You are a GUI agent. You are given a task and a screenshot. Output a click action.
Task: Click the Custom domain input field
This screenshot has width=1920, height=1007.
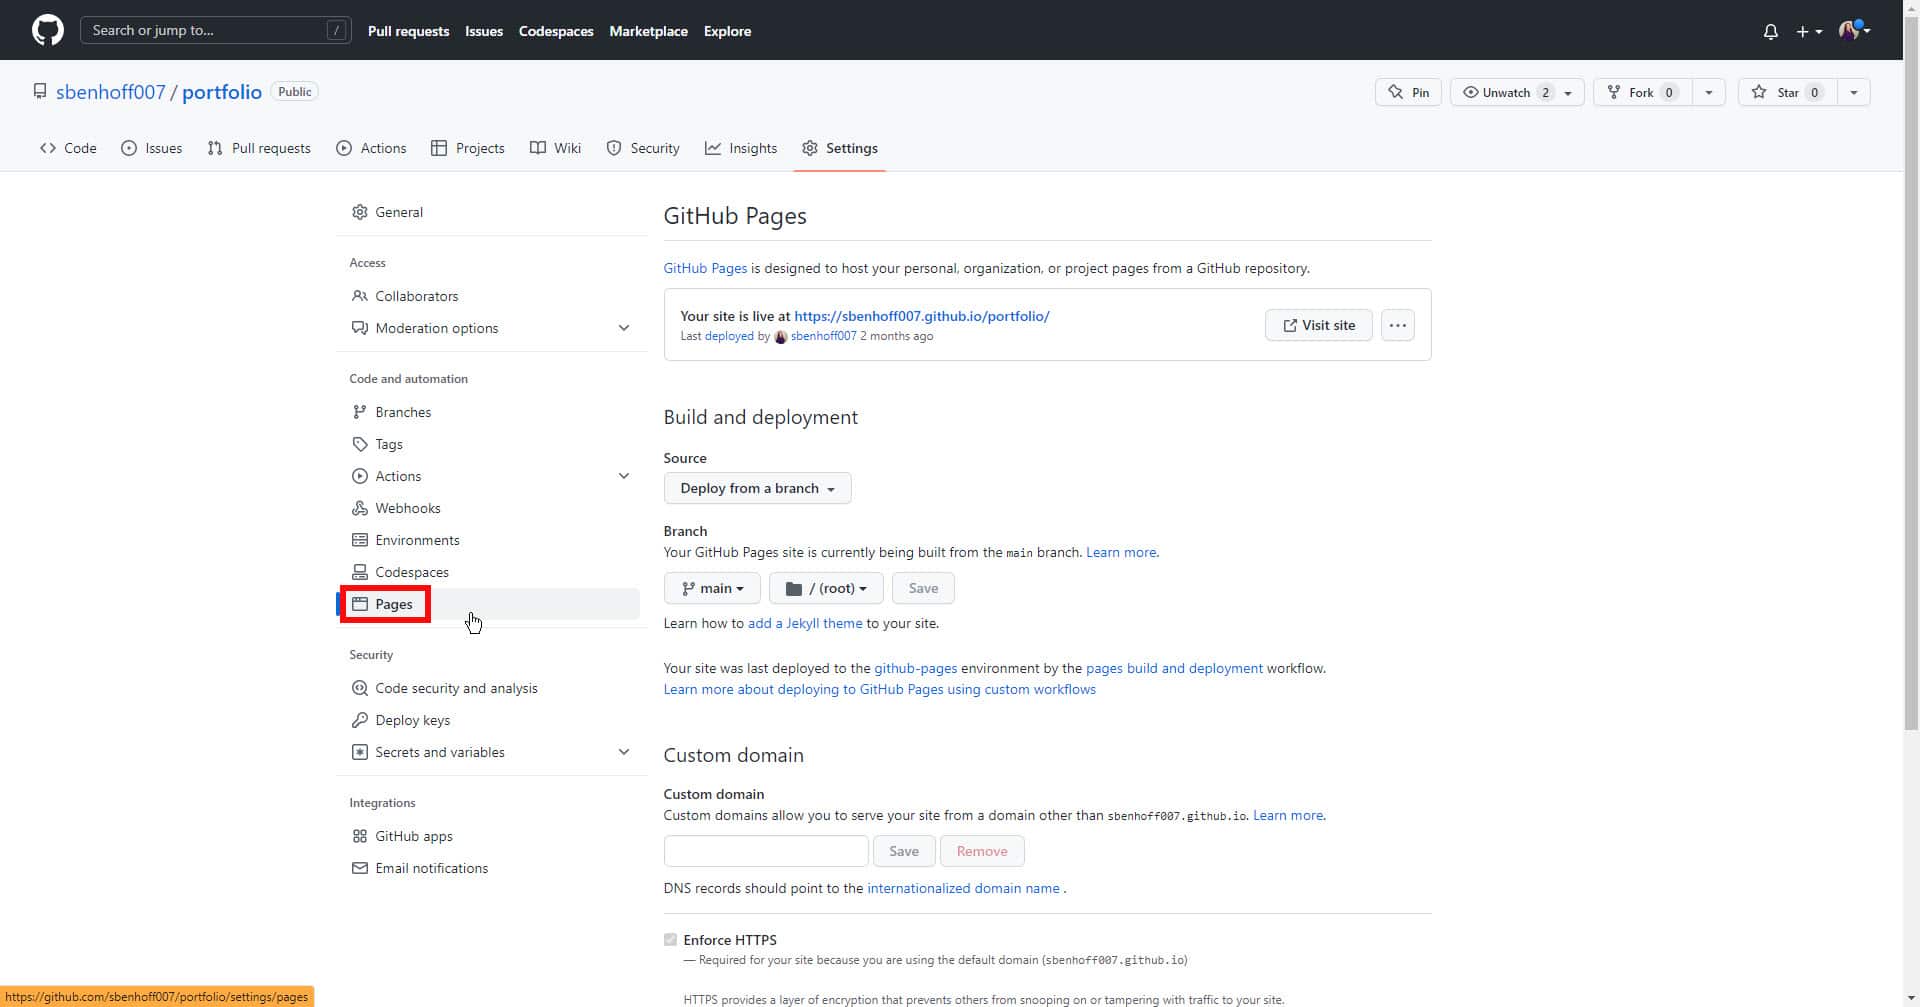coord(766,851)
